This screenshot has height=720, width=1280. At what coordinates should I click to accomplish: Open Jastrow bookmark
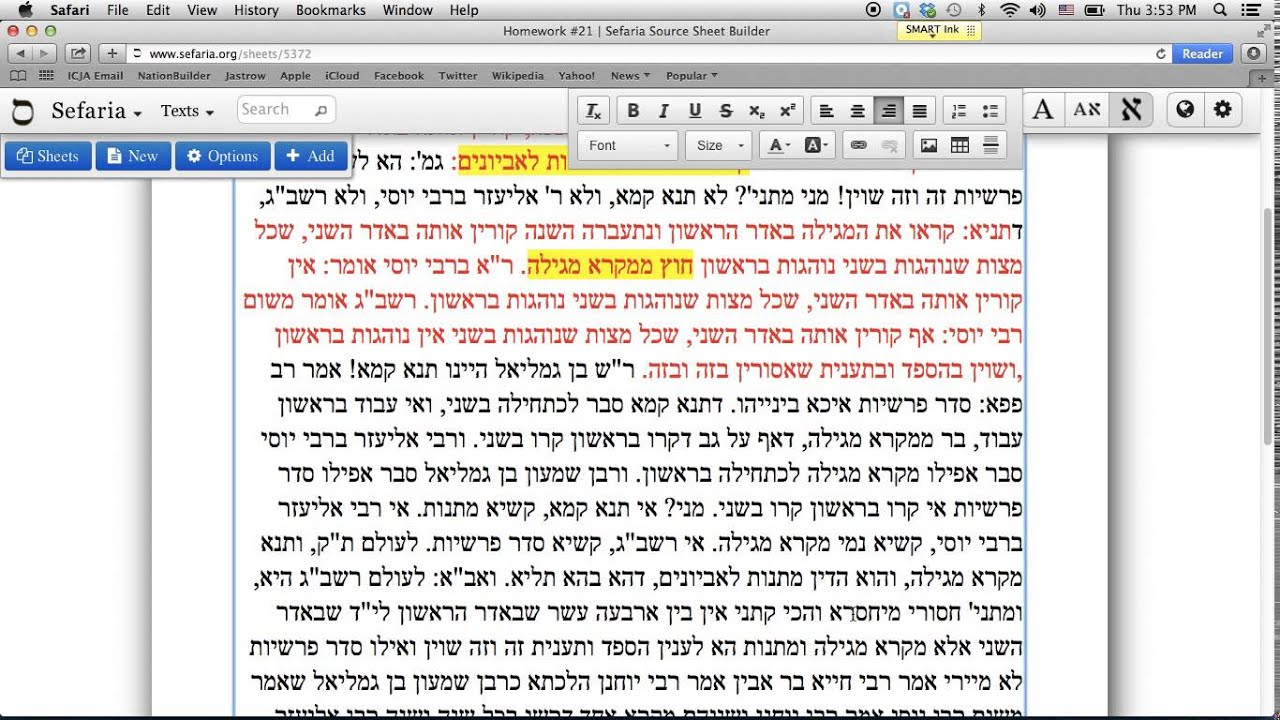(245, 76)
